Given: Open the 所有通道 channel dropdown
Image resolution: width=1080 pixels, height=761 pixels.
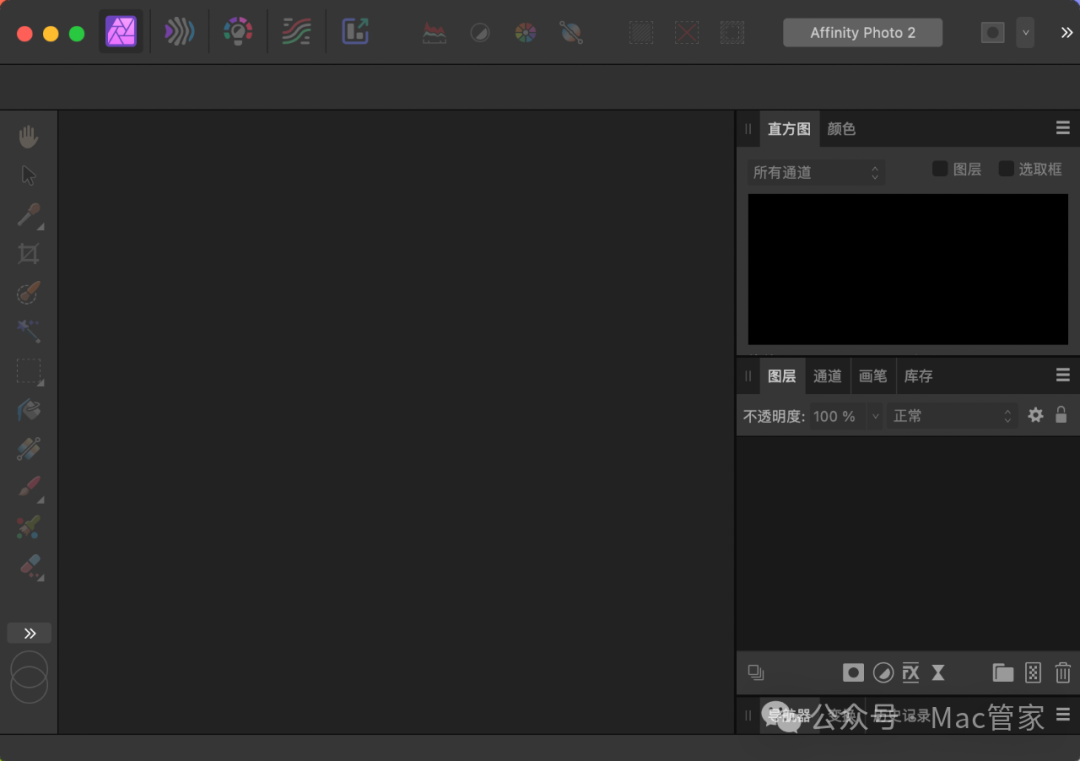Looking at the screenshot, I should (816, 173).
